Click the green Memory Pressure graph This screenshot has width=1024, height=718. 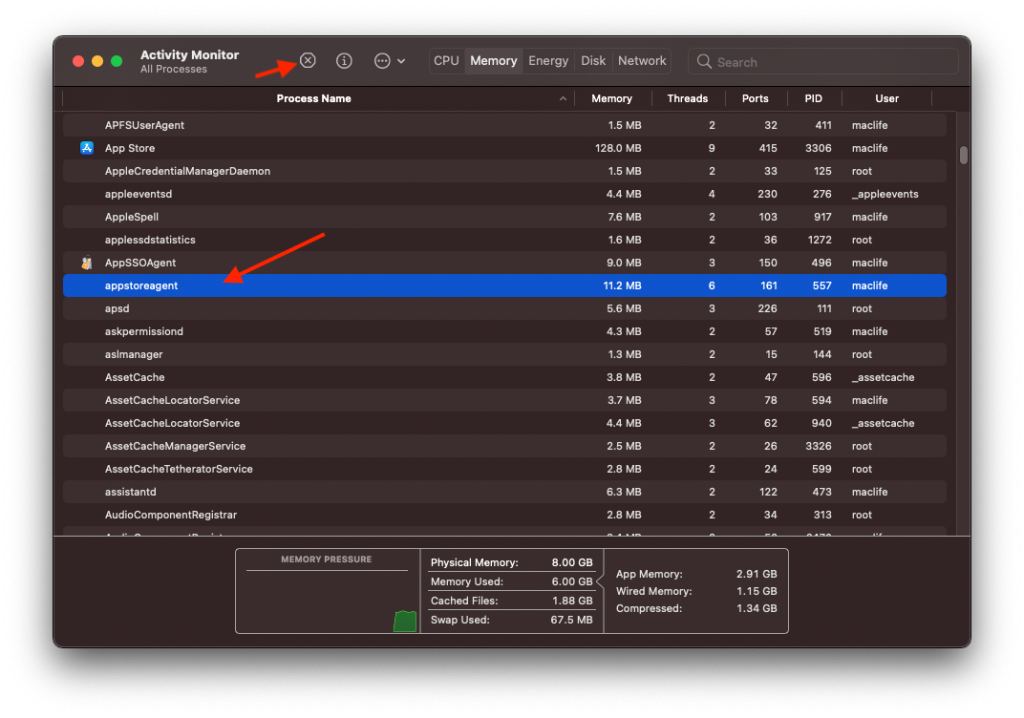pos(404,620)
